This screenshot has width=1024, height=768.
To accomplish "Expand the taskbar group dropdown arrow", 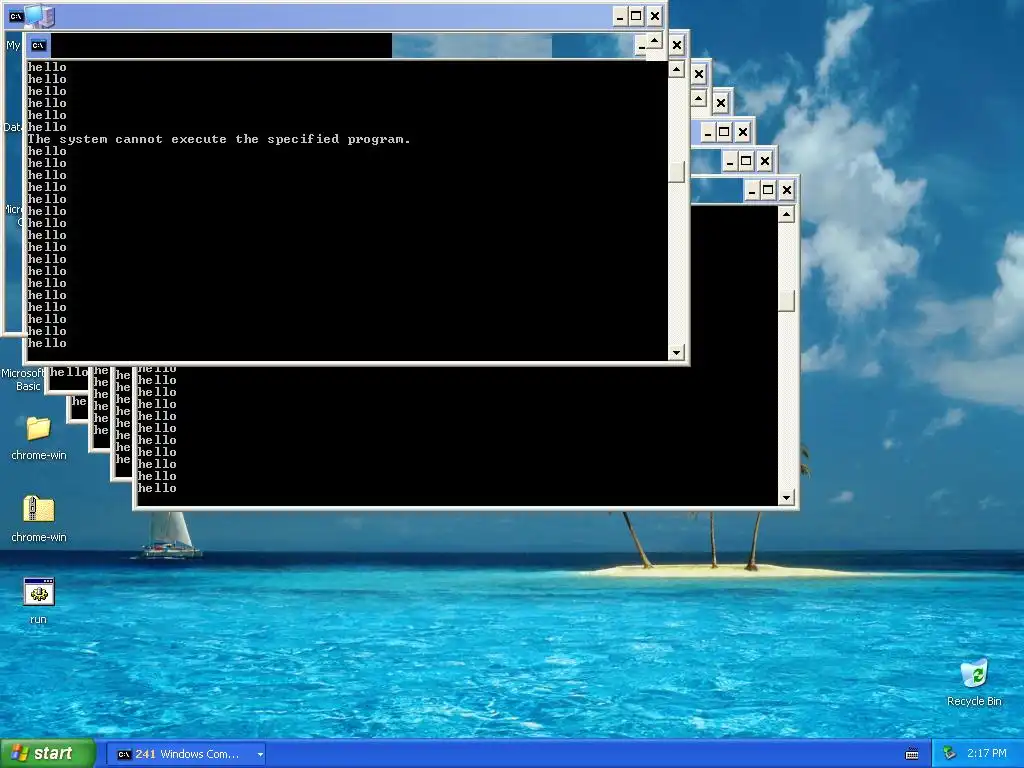I will coord(260,754).
